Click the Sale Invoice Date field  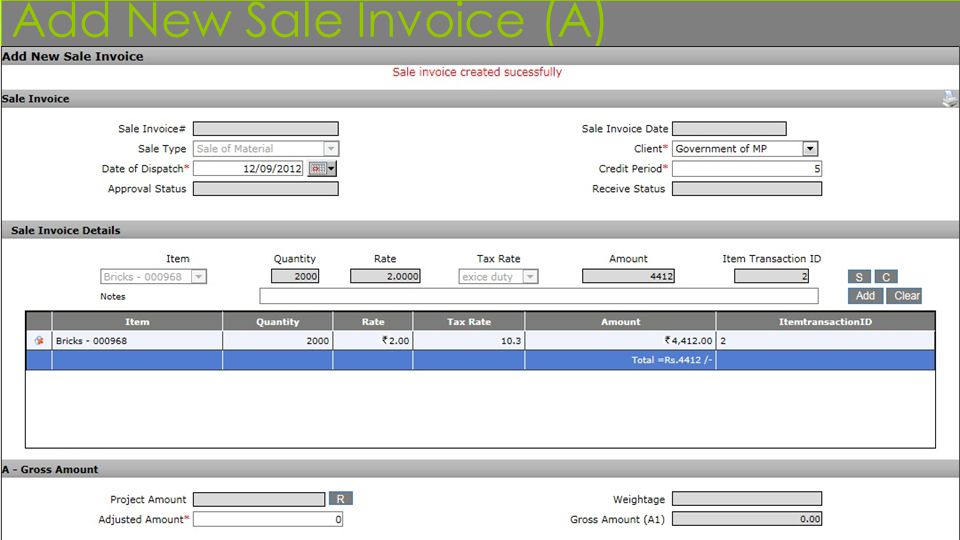pyautogui.click(x=729, y=129)
